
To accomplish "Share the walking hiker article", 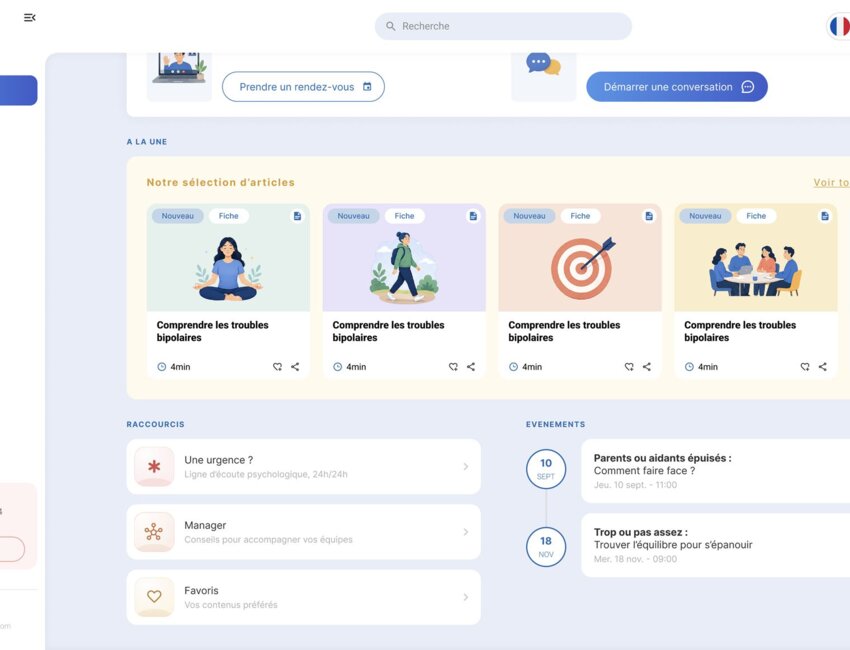I will coord(471,366).
